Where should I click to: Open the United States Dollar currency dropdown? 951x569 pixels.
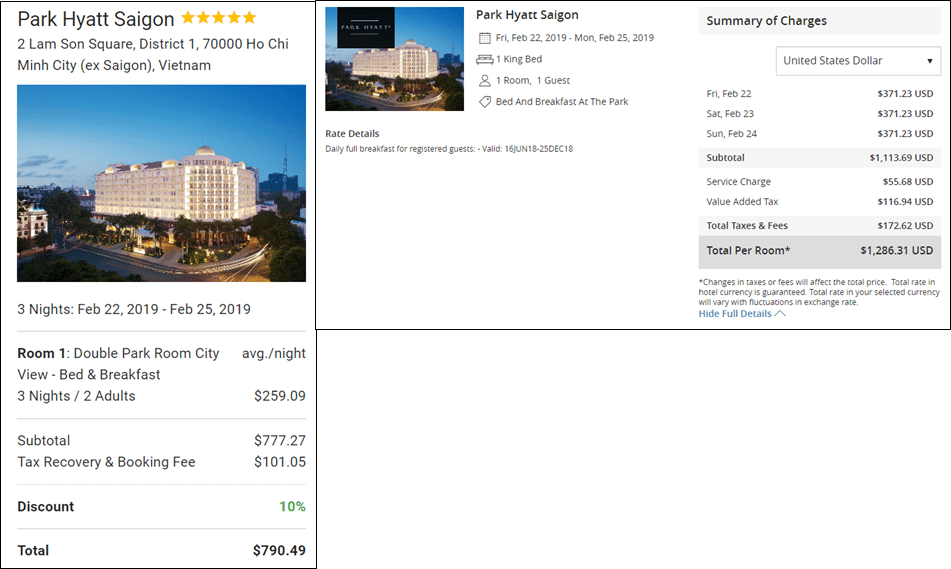point(858,61)
